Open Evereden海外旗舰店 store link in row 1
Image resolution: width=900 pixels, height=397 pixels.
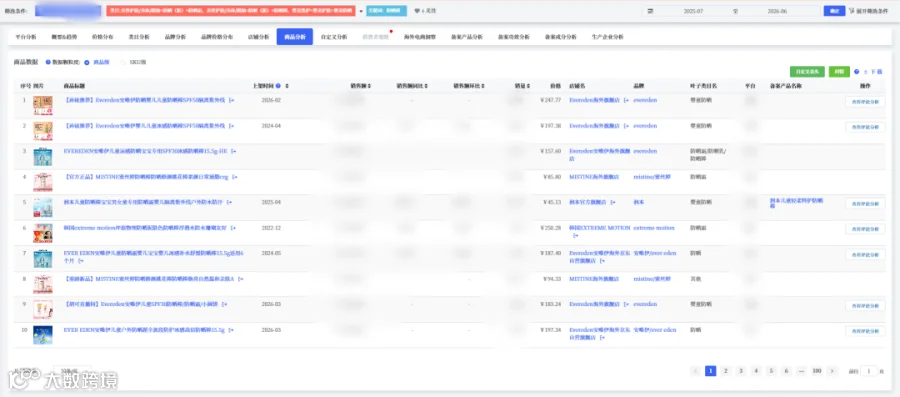595,100
